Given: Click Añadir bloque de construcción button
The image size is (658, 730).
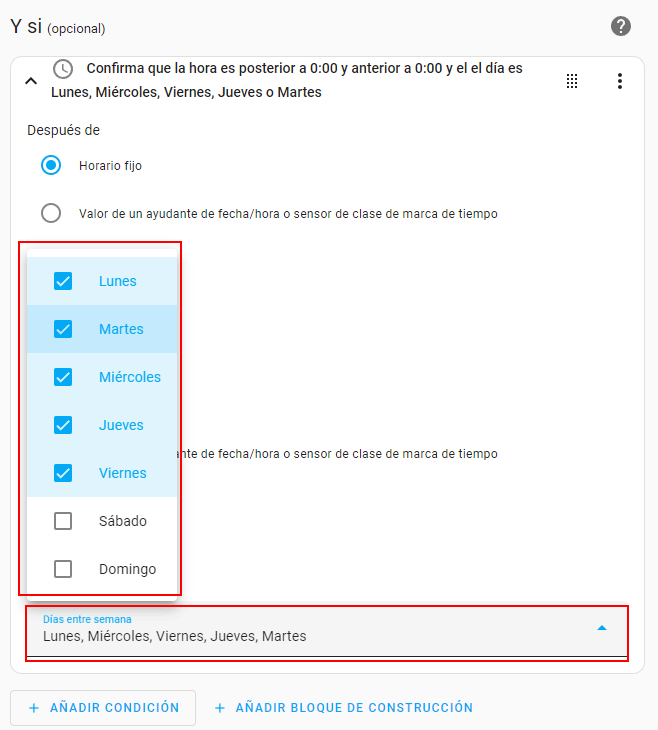Looking at the screenshot, I should coord(343,707).
